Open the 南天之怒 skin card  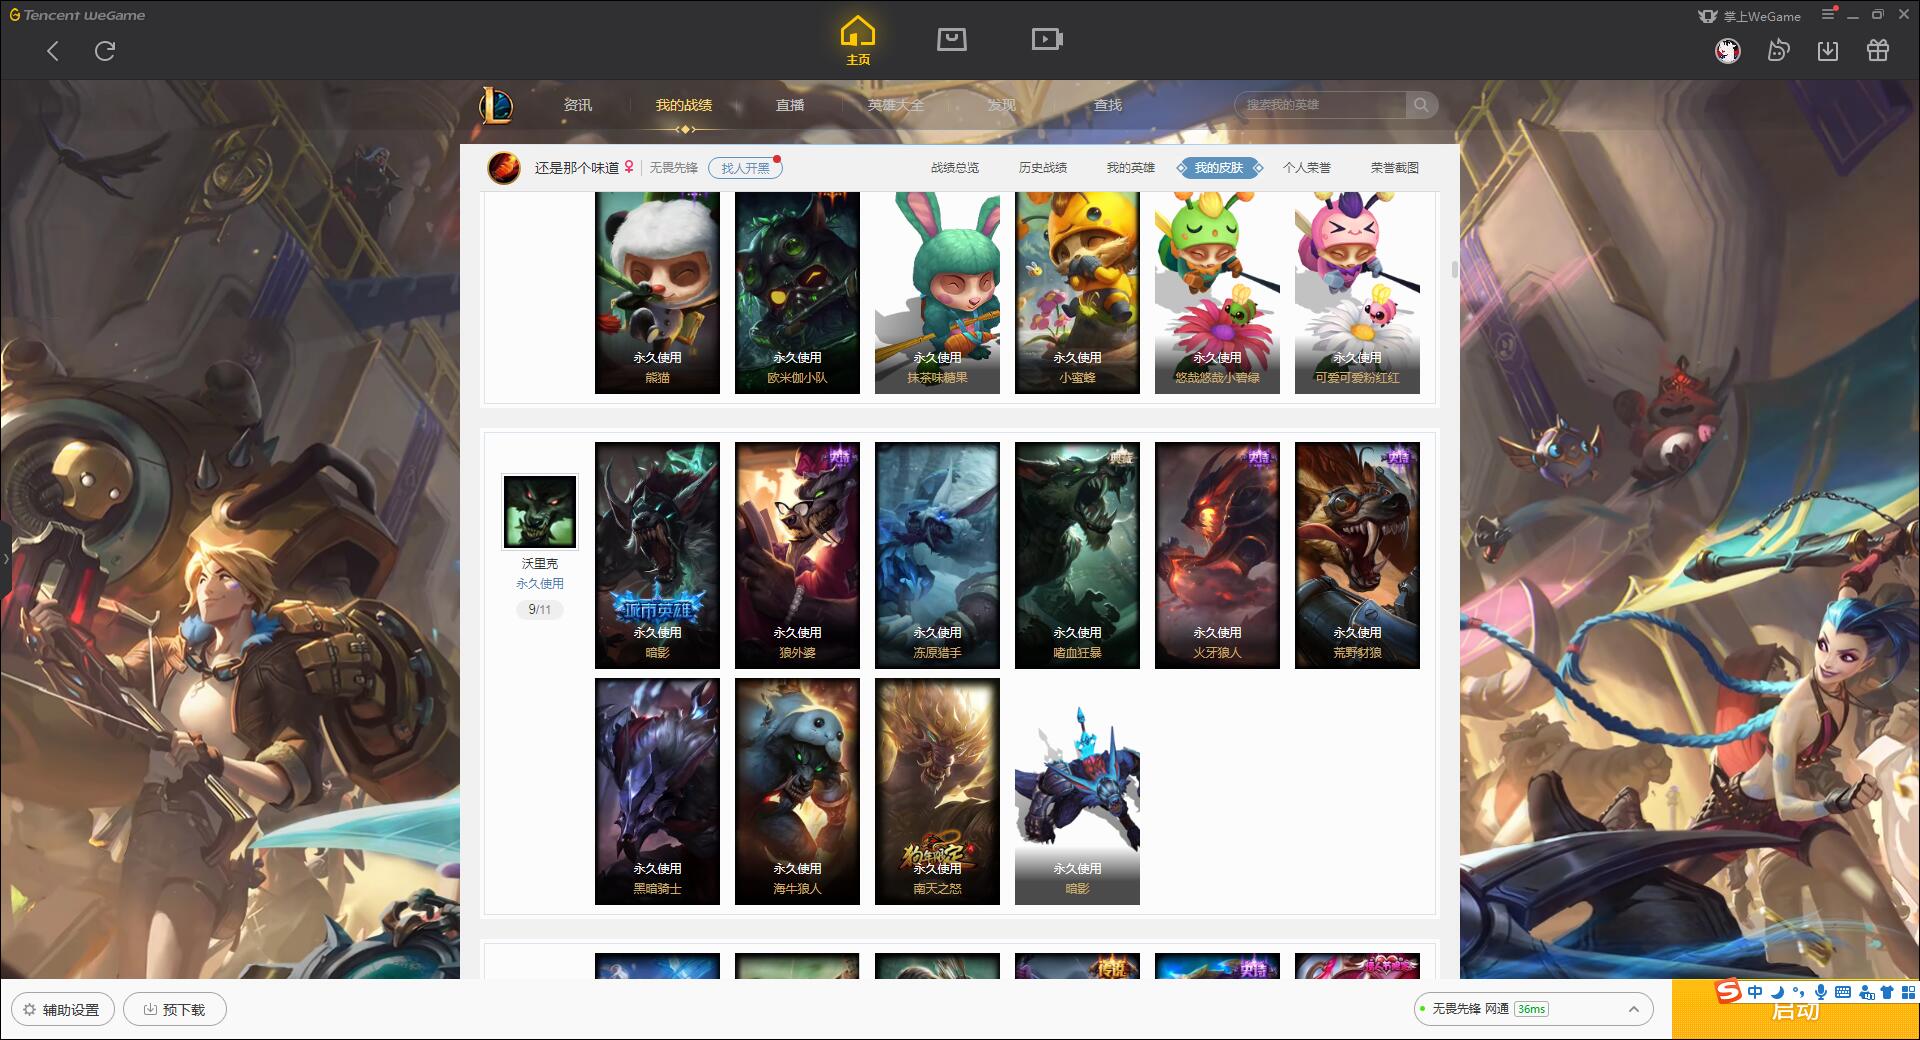coord(937,791)
